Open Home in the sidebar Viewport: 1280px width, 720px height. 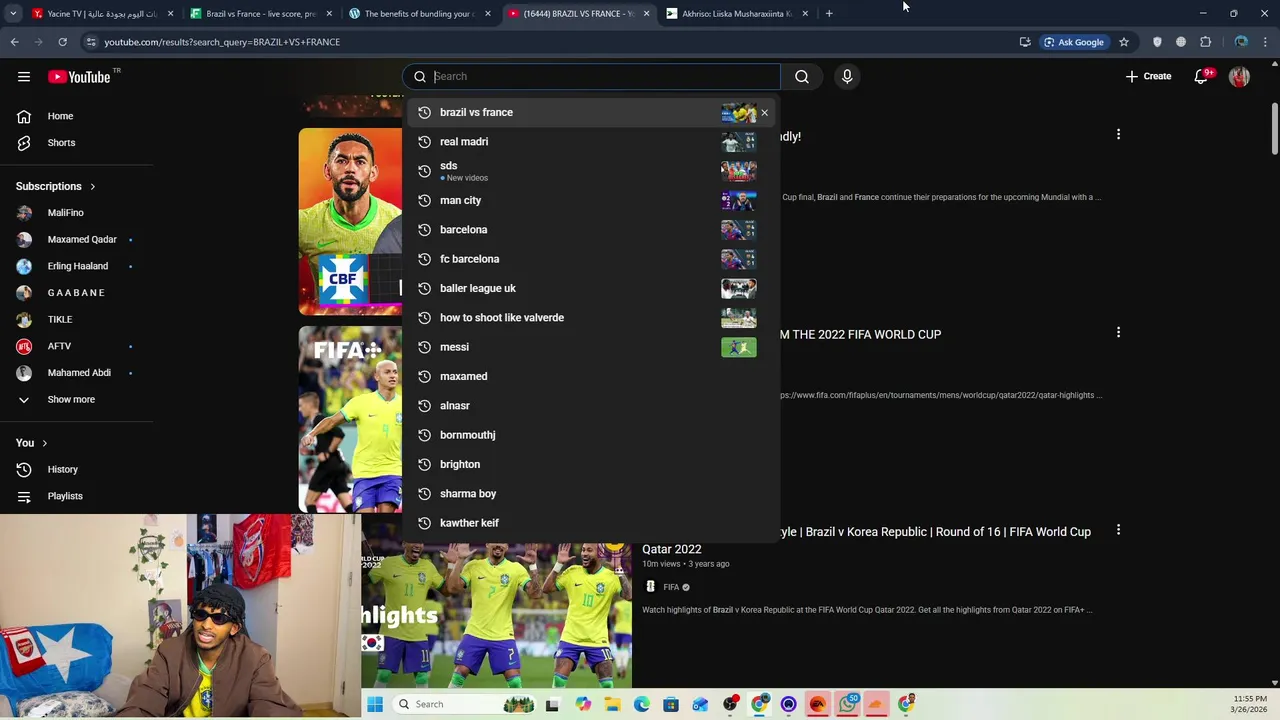[60, 116]
